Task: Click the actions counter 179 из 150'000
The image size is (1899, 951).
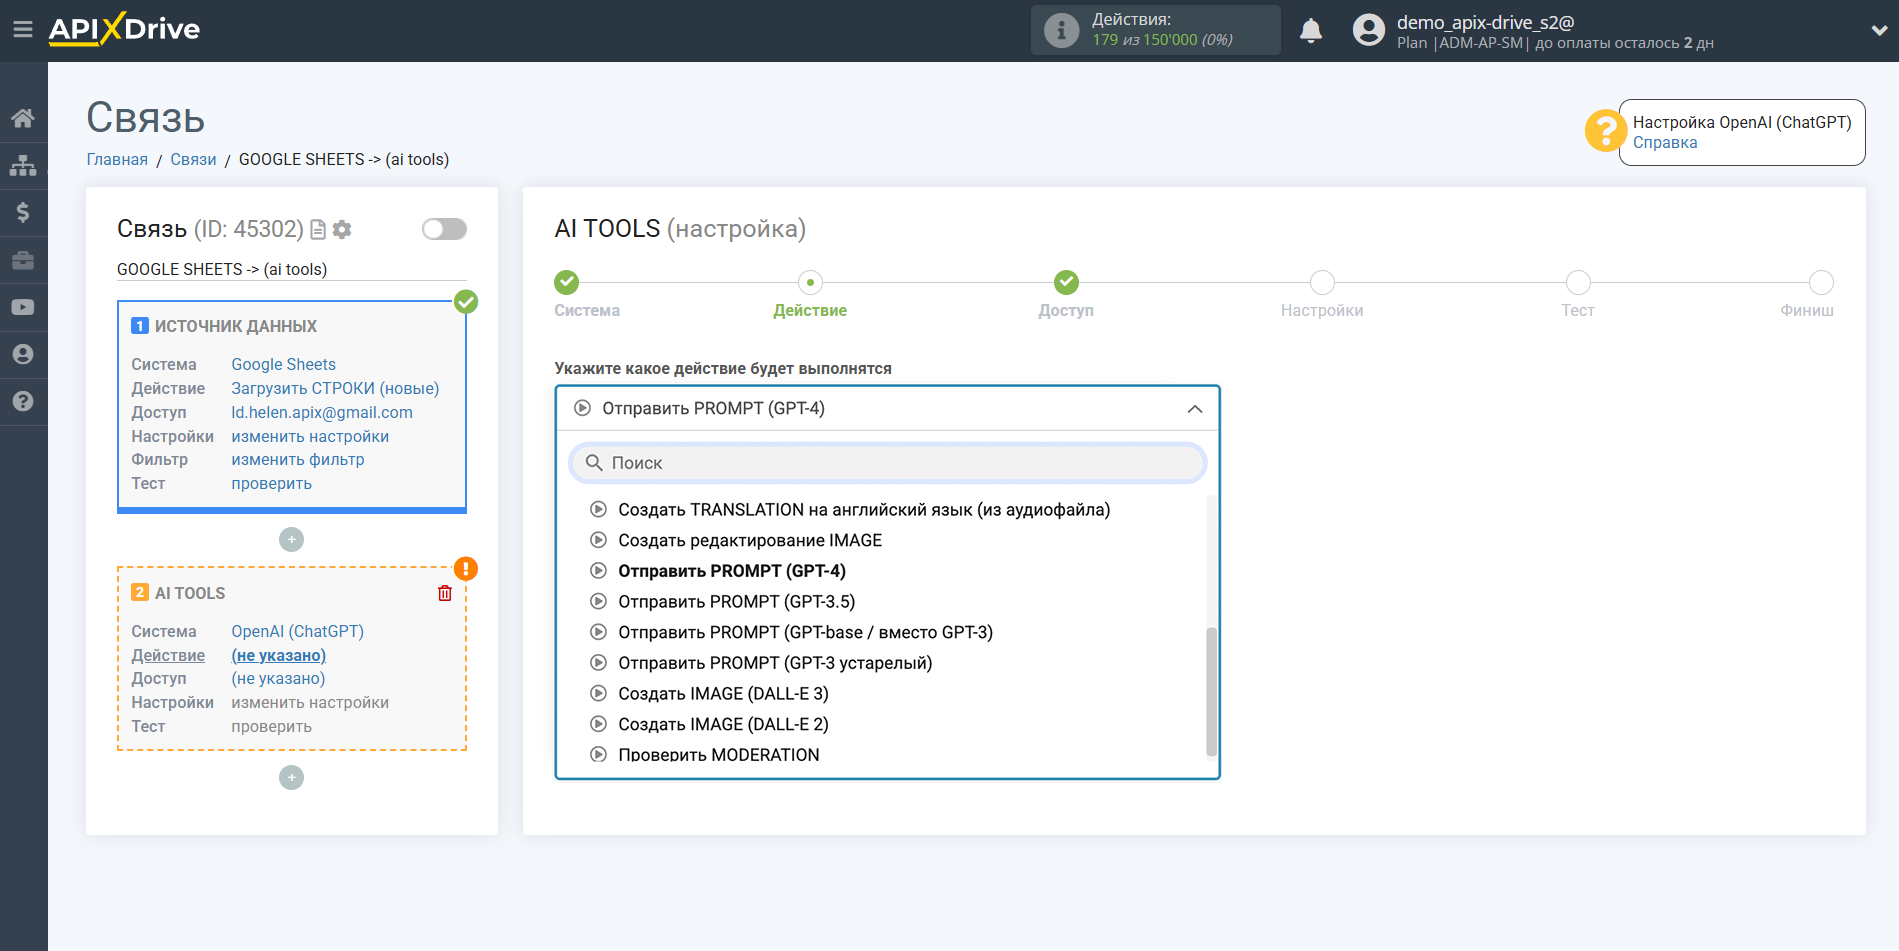Action: [x=1162, y=40]
